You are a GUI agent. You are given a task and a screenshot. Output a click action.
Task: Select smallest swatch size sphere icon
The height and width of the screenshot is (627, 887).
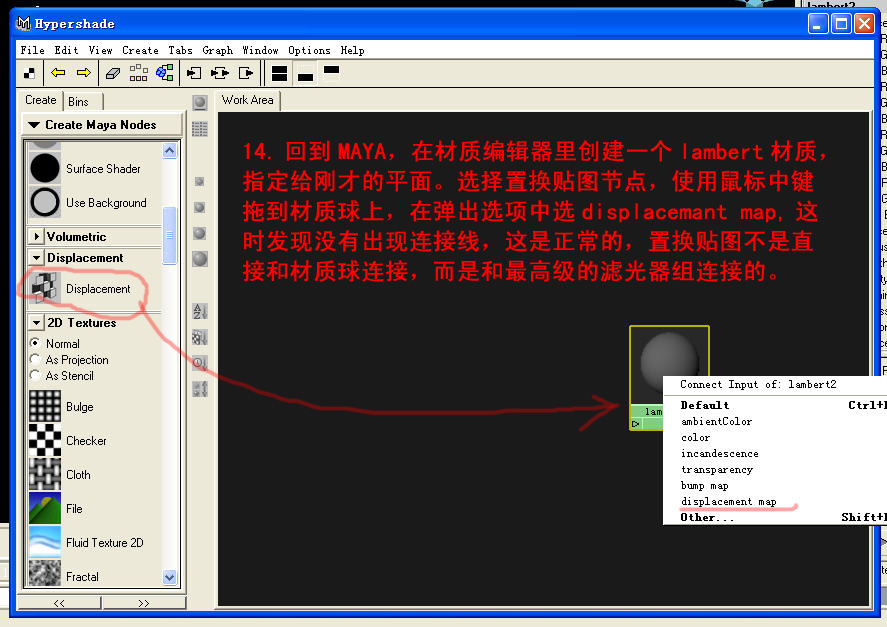[x=199, y=182]
